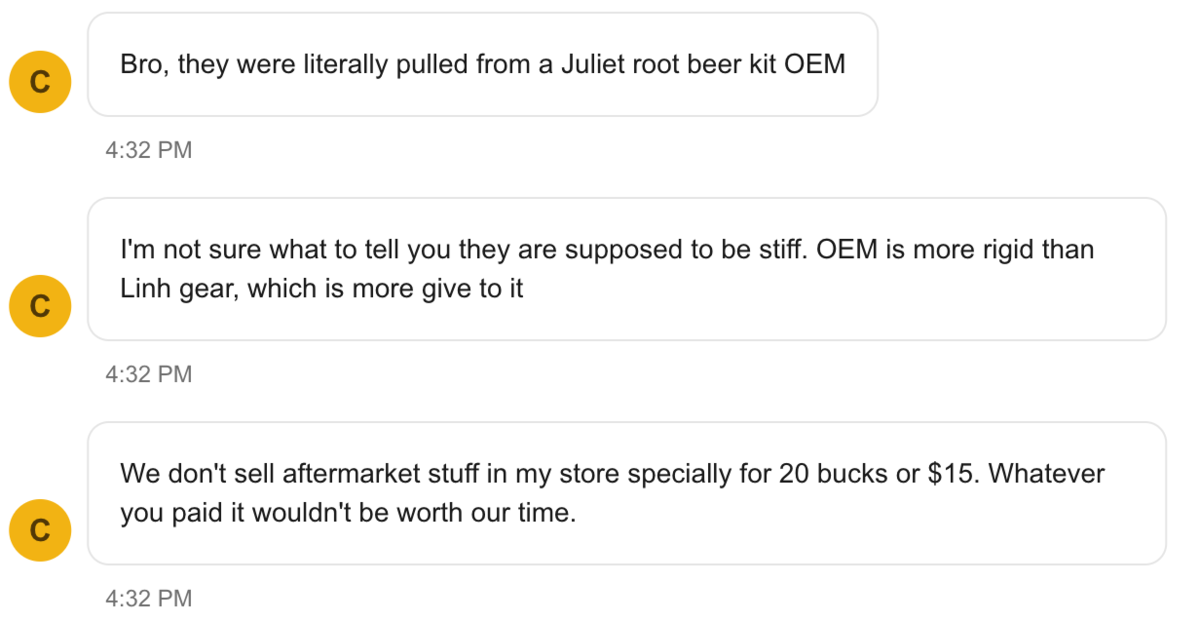
Task: Click the timestamp under the aftermarket message
Action: (148, 599)
